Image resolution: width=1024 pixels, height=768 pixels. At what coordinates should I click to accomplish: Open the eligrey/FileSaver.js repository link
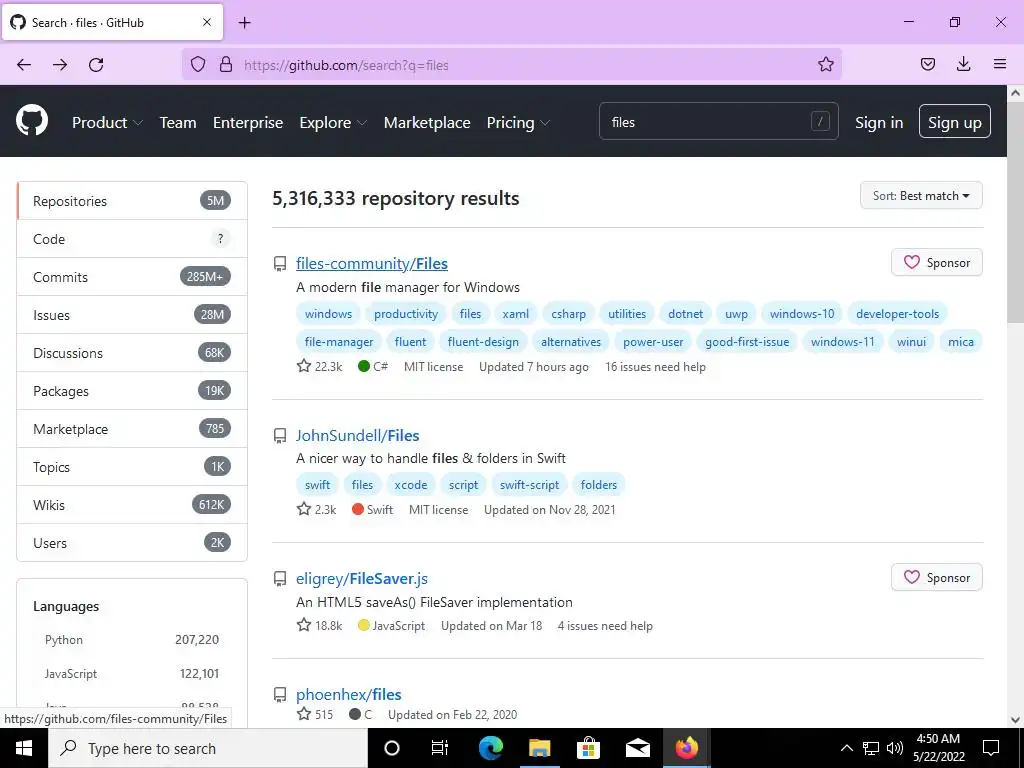click(362, 578)
